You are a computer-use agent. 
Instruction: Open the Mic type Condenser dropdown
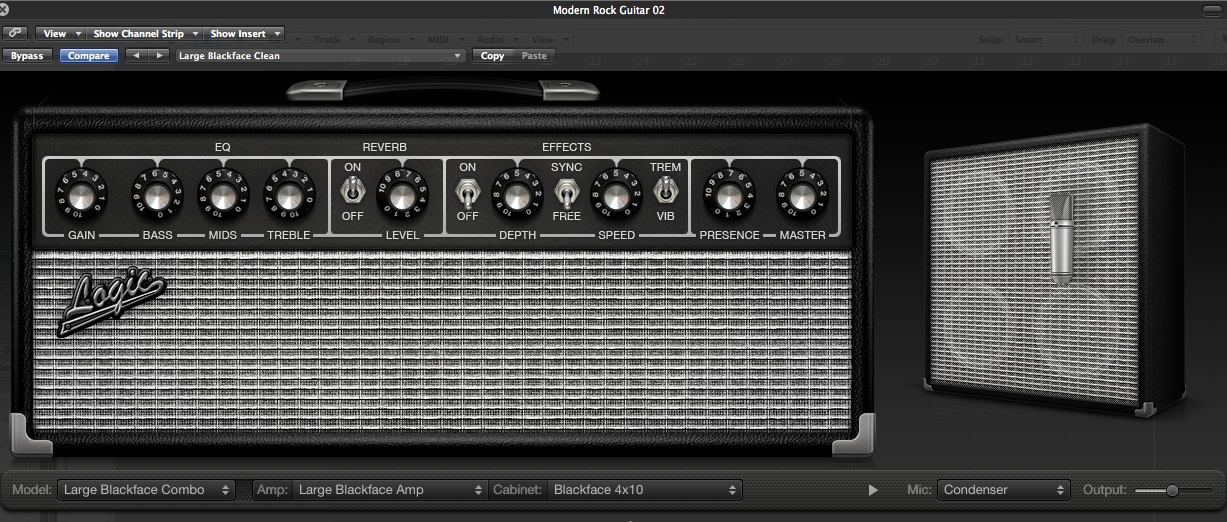point(1004,490)
